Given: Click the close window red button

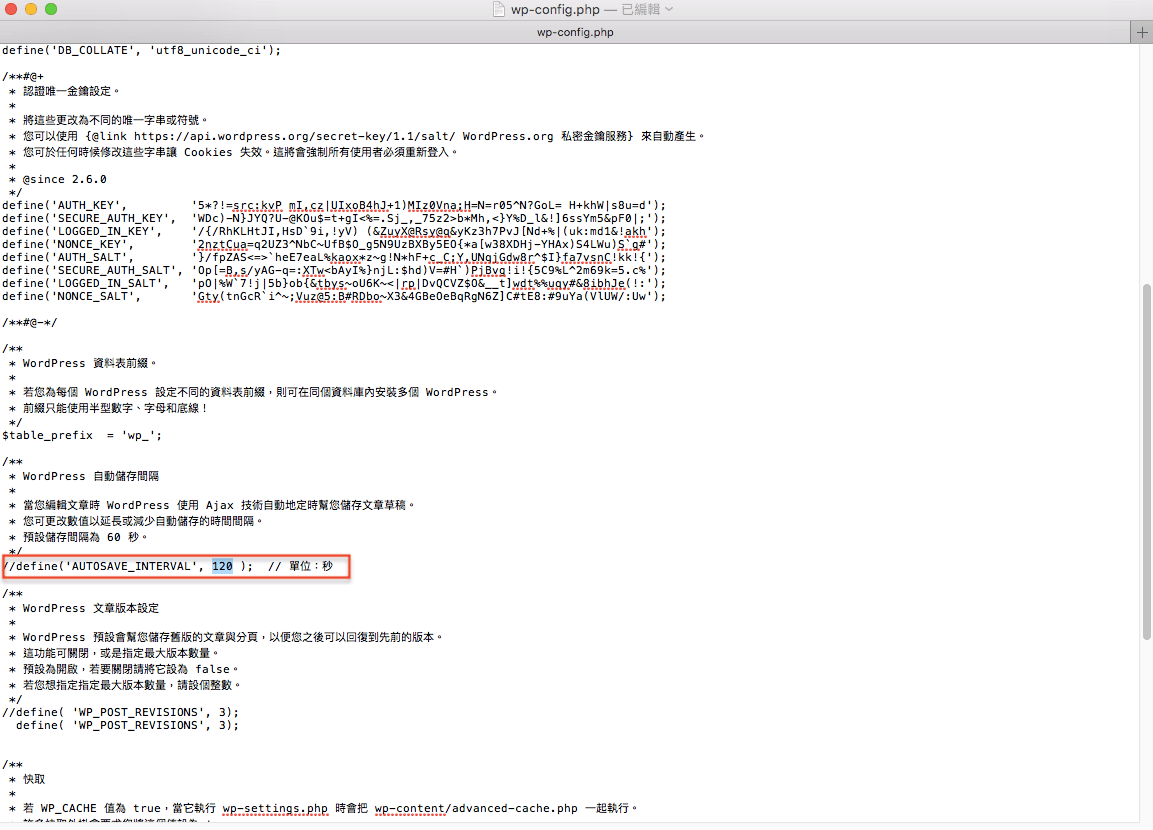Looking at the screenshot, I should tap(10, 9).
